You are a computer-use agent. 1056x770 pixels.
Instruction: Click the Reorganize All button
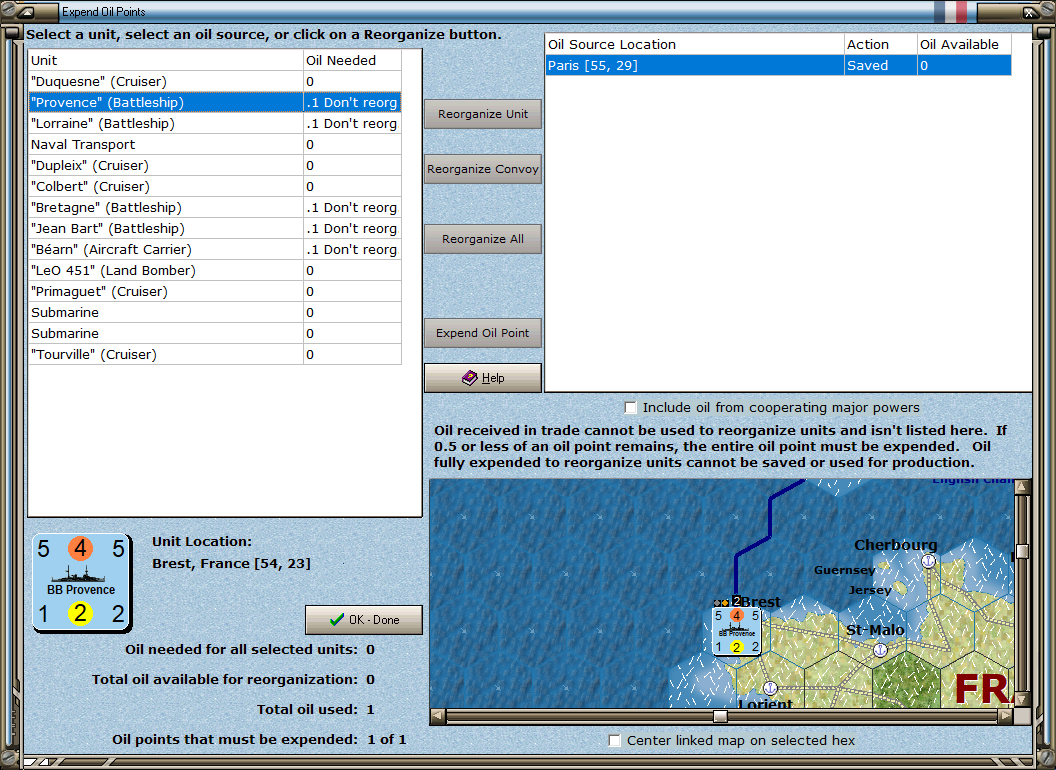point(483,239)
